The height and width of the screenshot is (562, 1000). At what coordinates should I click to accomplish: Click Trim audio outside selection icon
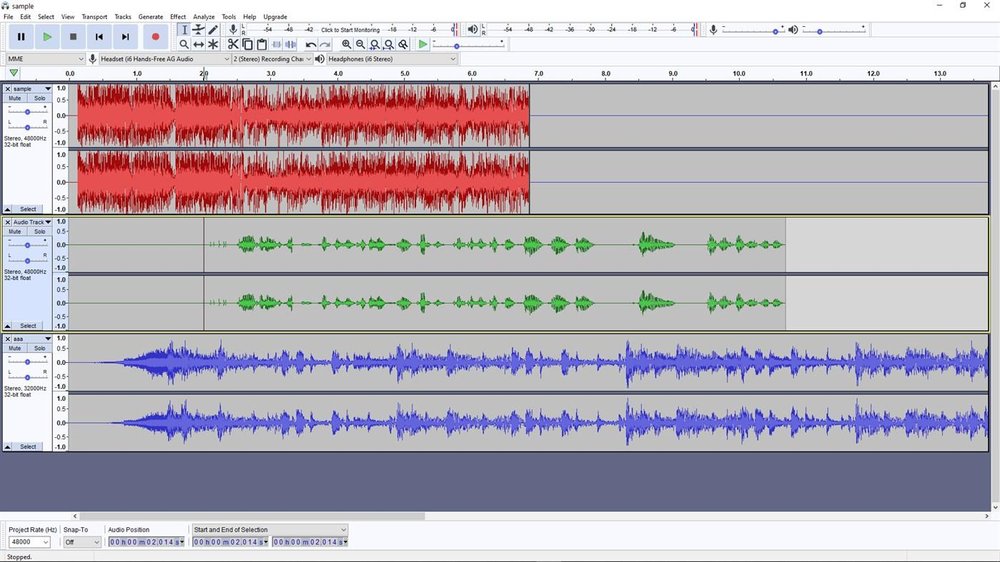276,44
